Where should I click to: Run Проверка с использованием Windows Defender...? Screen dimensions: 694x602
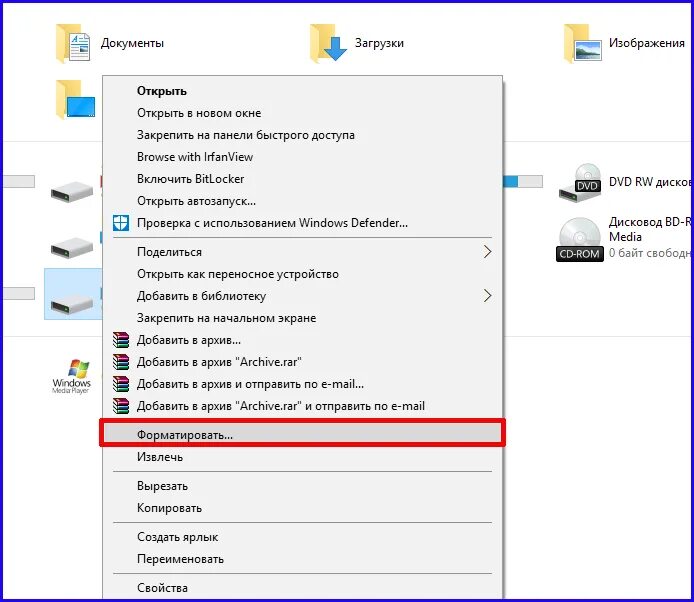coord(303,223)
